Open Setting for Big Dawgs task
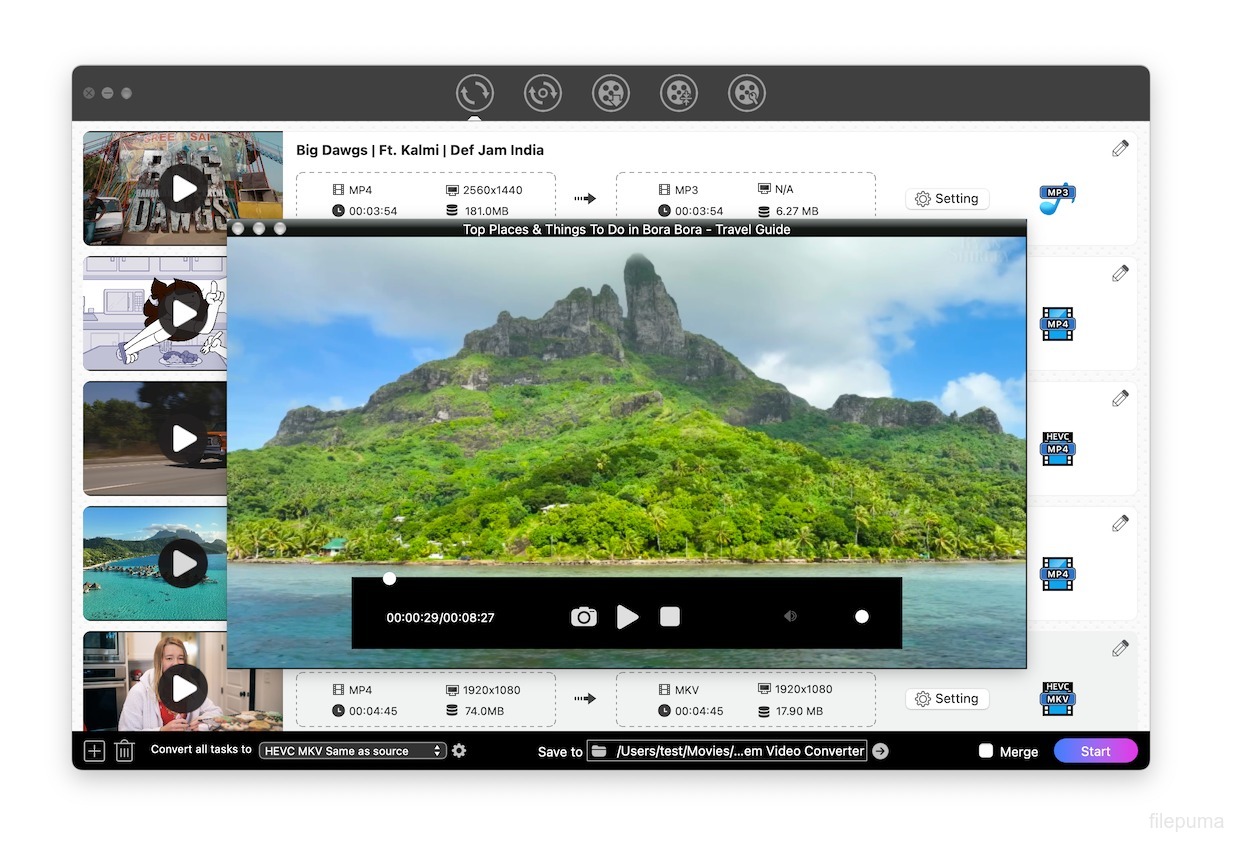Image resolution: width=1236 pixels, height=843 pixels. point(947,199)
